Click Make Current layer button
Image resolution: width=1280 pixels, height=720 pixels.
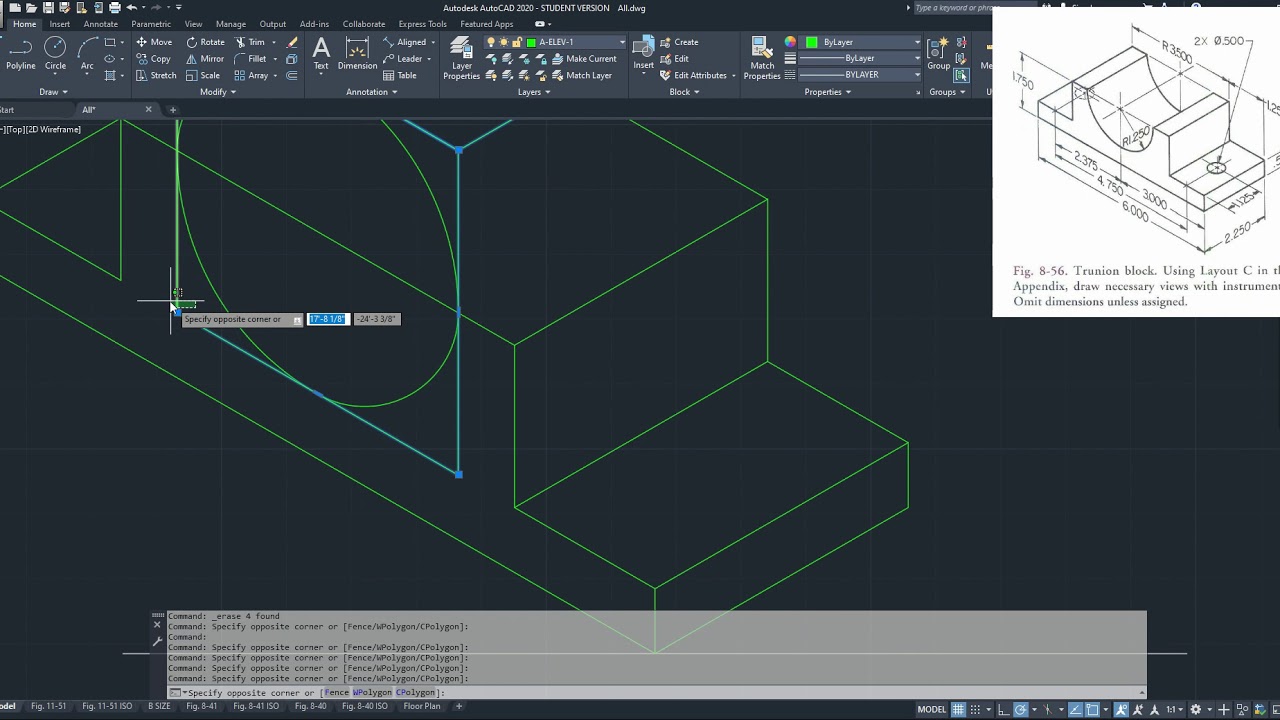(583, 59)
